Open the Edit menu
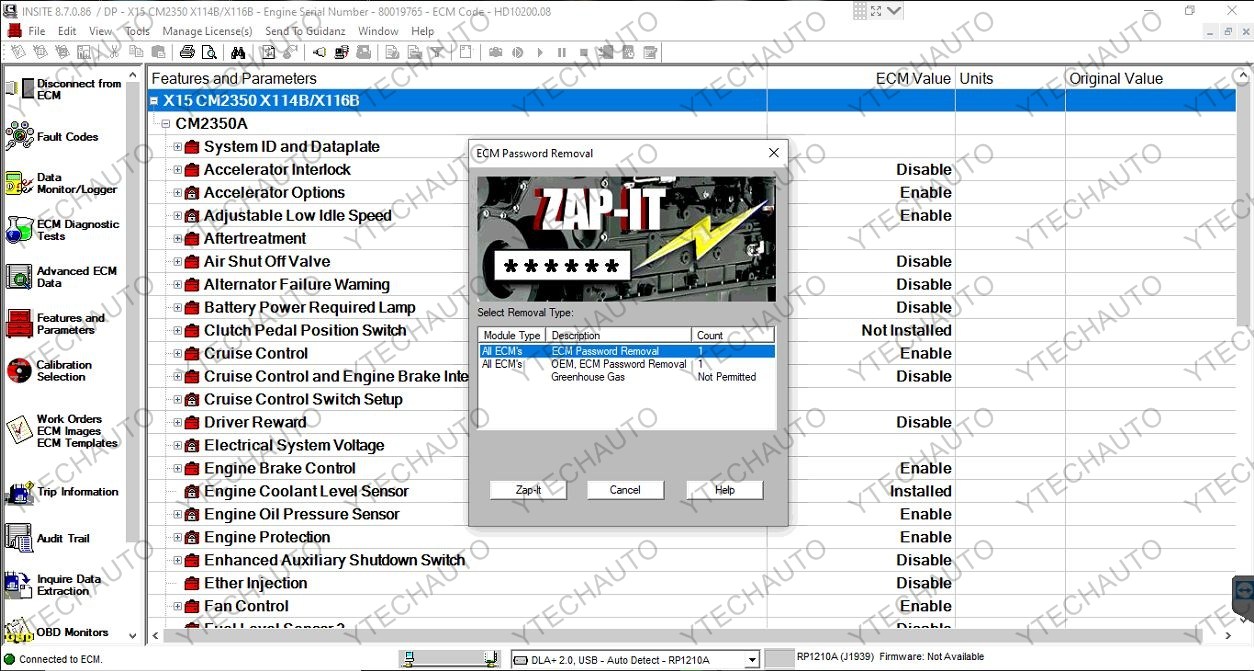The height and width of the screenshot is (671, 1254). [x=67, y=31]
